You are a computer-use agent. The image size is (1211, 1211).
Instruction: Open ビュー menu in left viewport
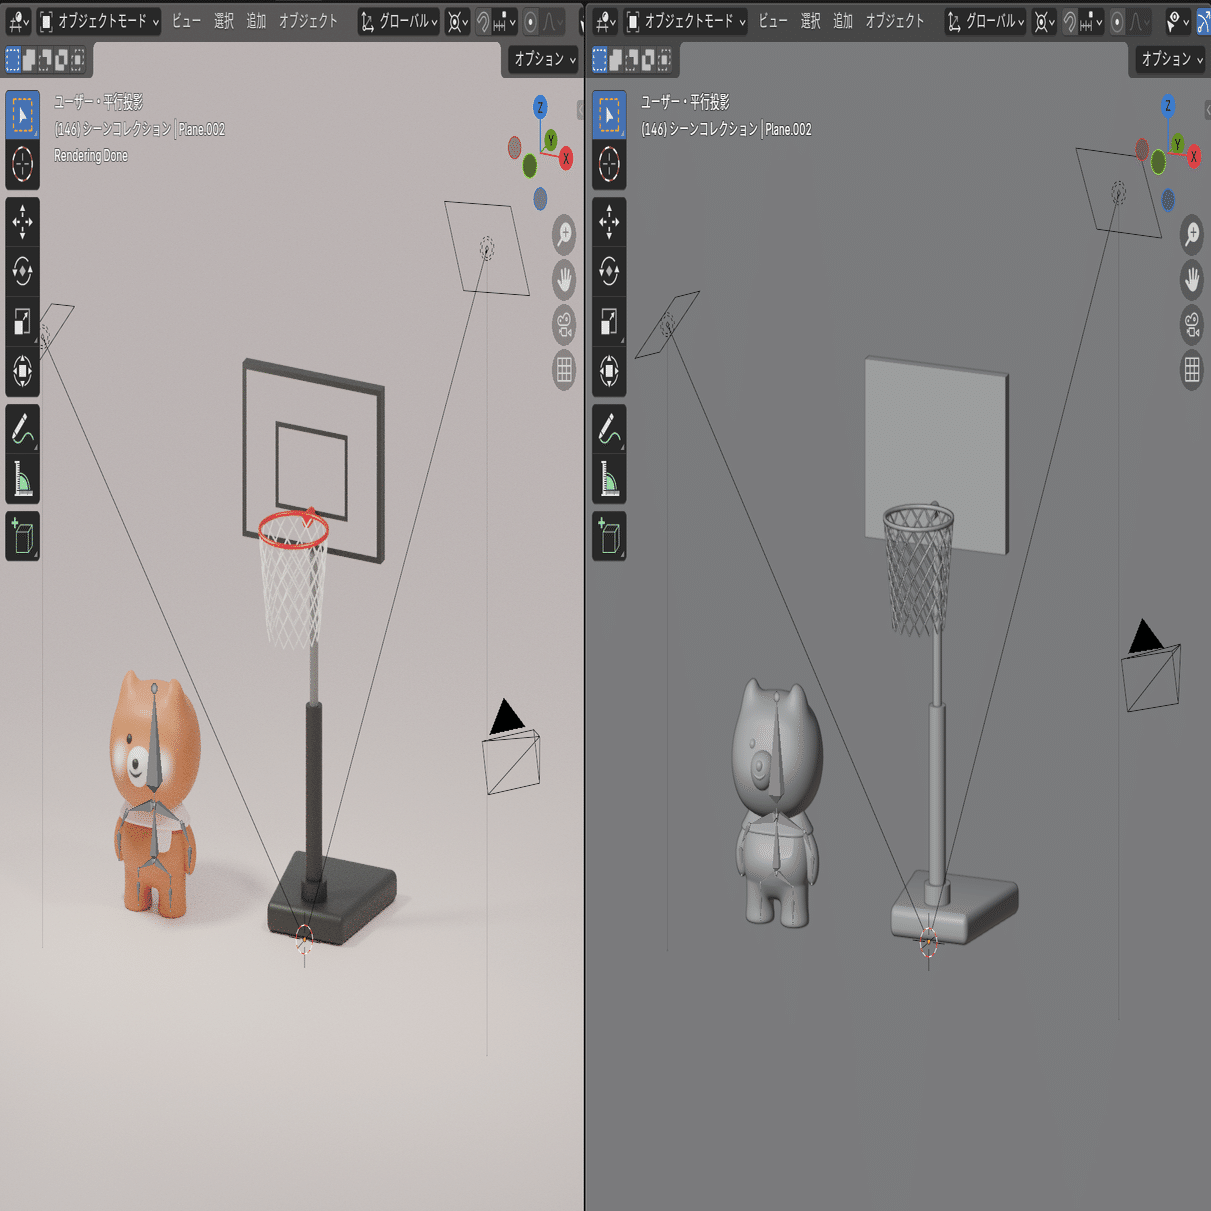coord(185,21)
